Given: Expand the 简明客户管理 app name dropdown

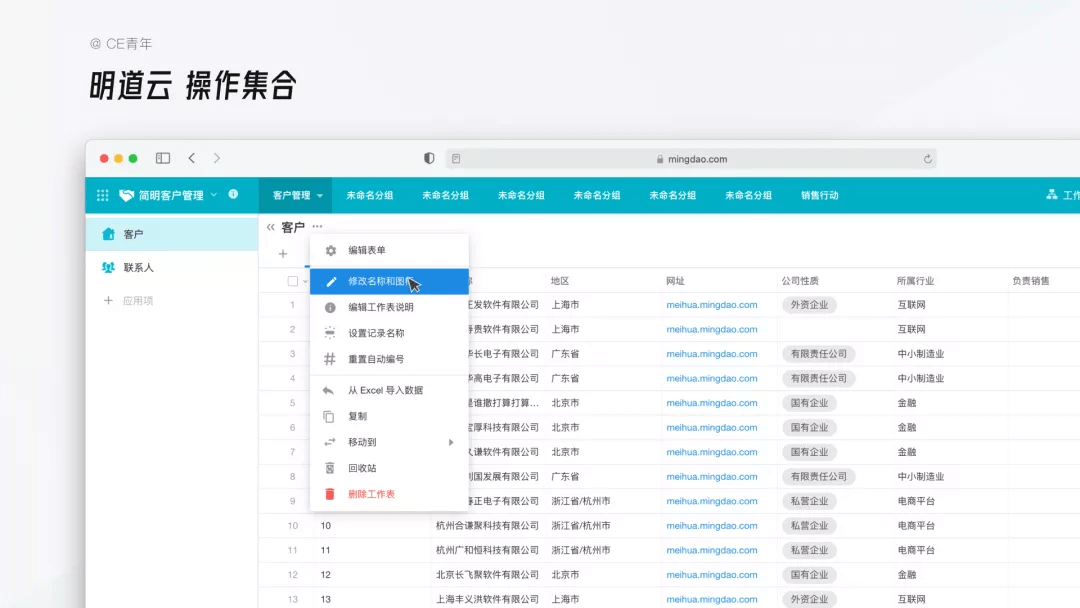Looking at the screenshot, I should (x=214, y=195).
